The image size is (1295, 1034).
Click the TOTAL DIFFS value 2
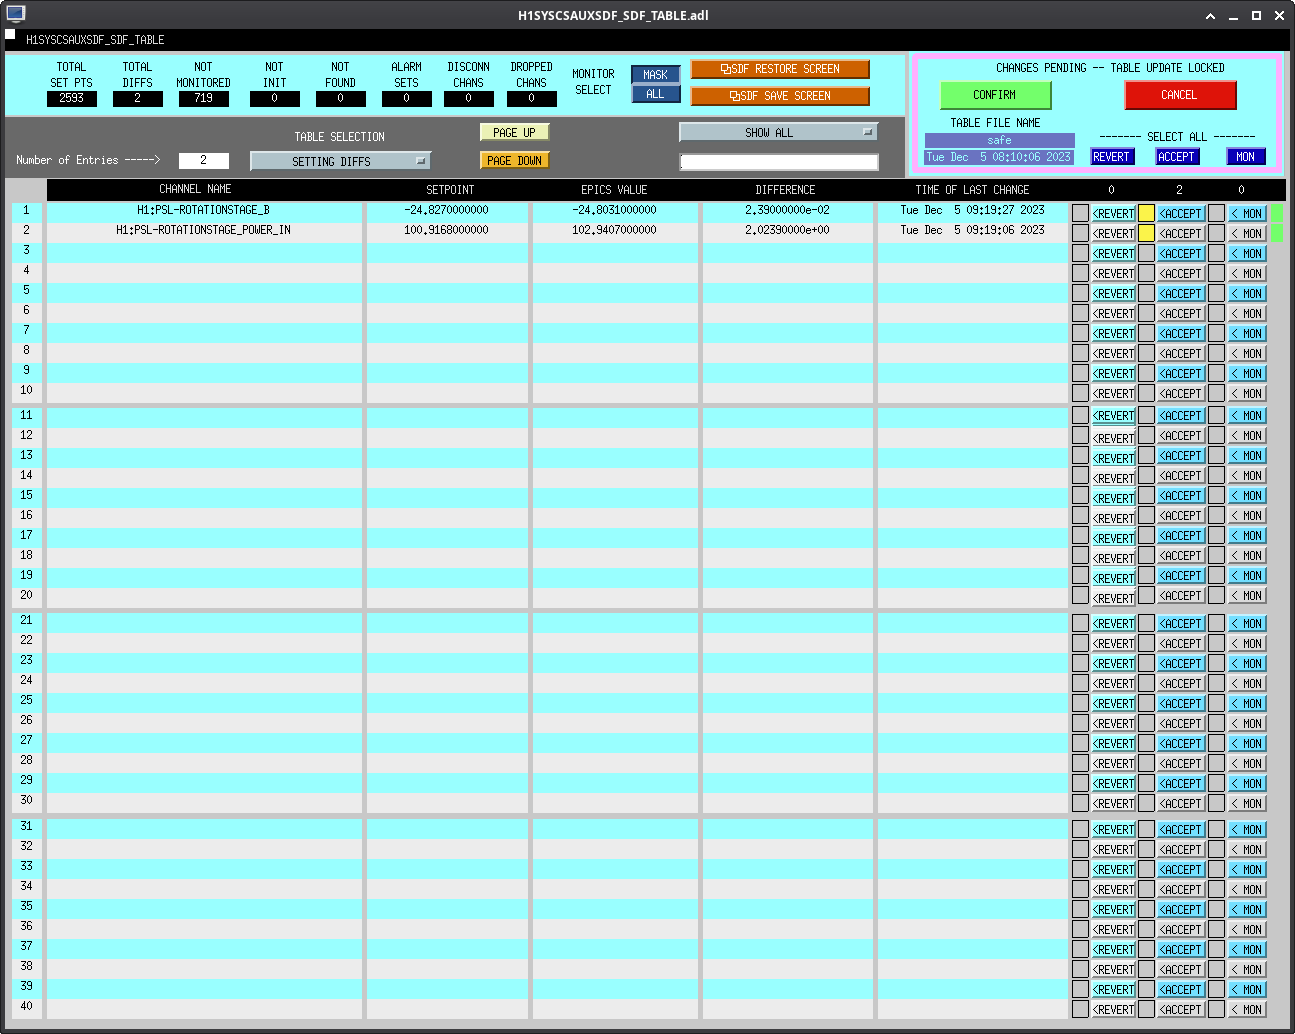coord(138,98)
